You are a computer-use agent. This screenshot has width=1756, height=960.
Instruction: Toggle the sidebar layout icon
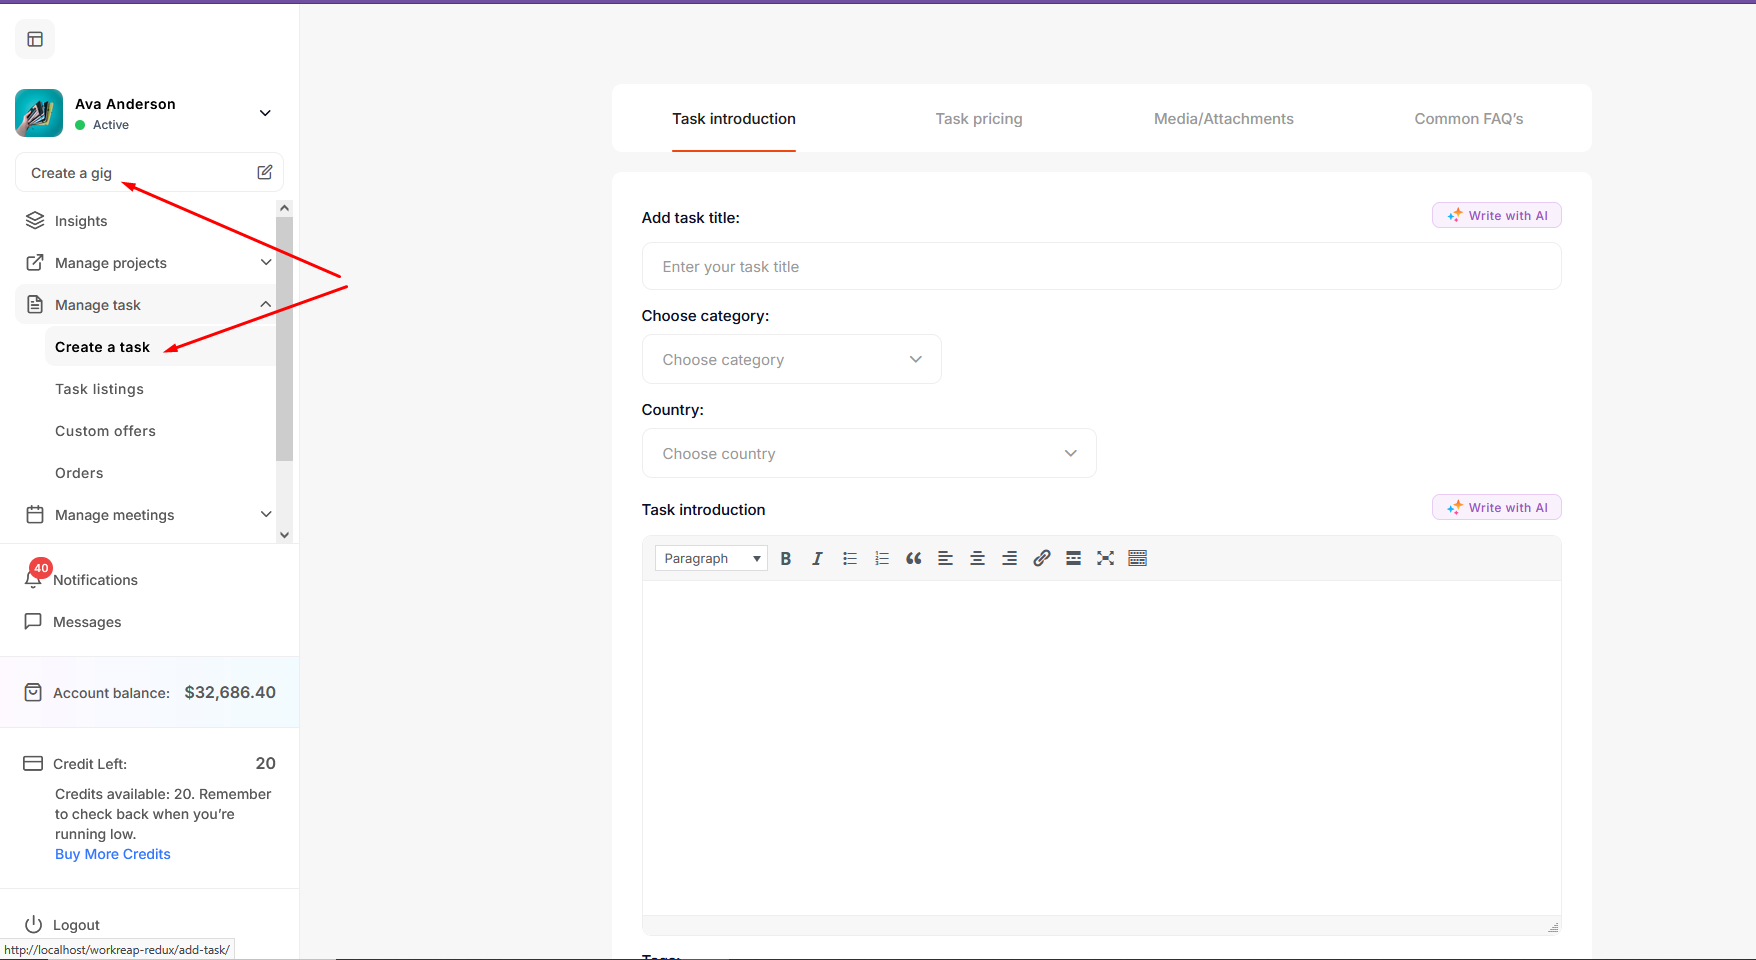(x=35, y=39)
